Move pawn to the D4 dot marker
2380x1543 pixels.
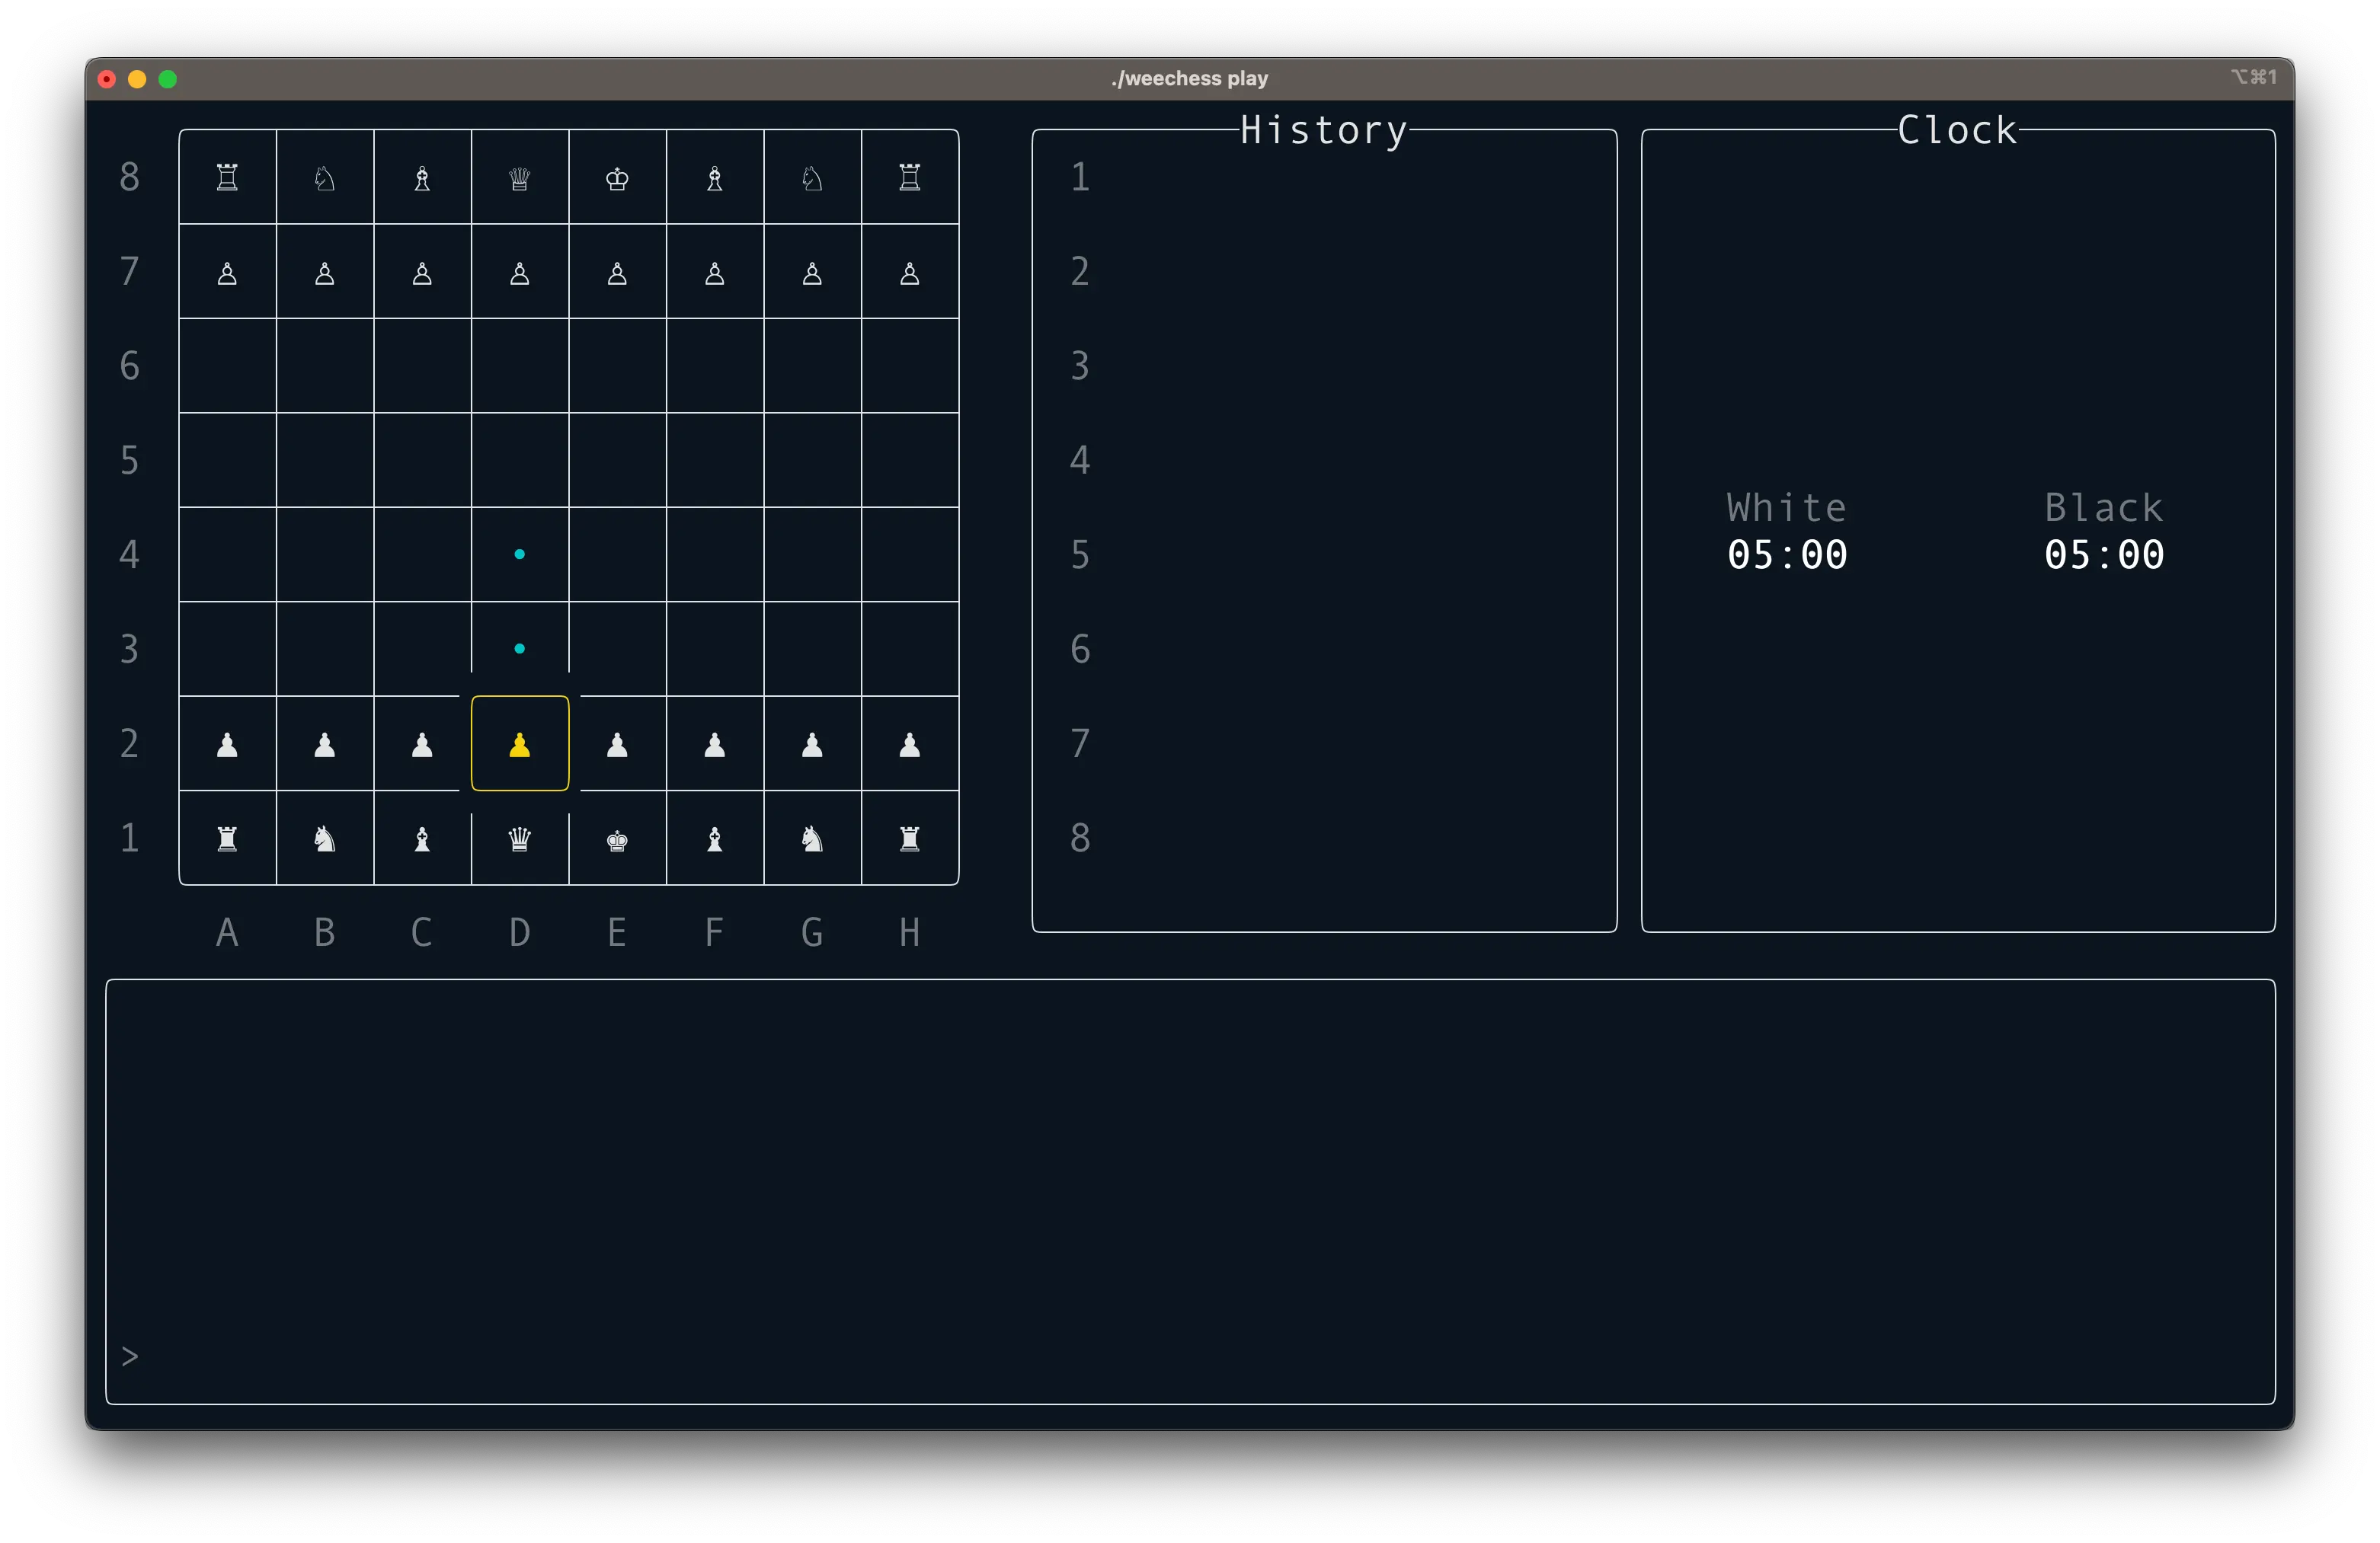(x=519, y=554)
